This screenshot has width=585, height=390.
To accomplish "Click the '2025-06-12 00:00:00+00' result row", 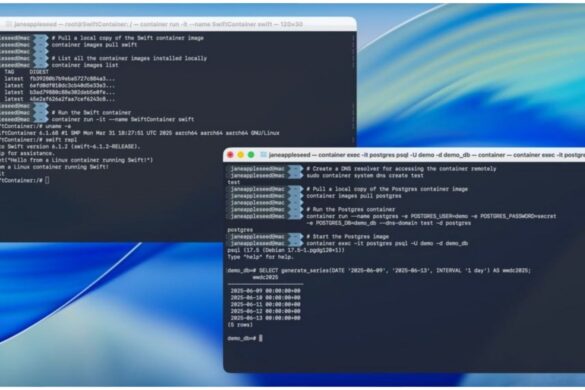I will (265, 311).
